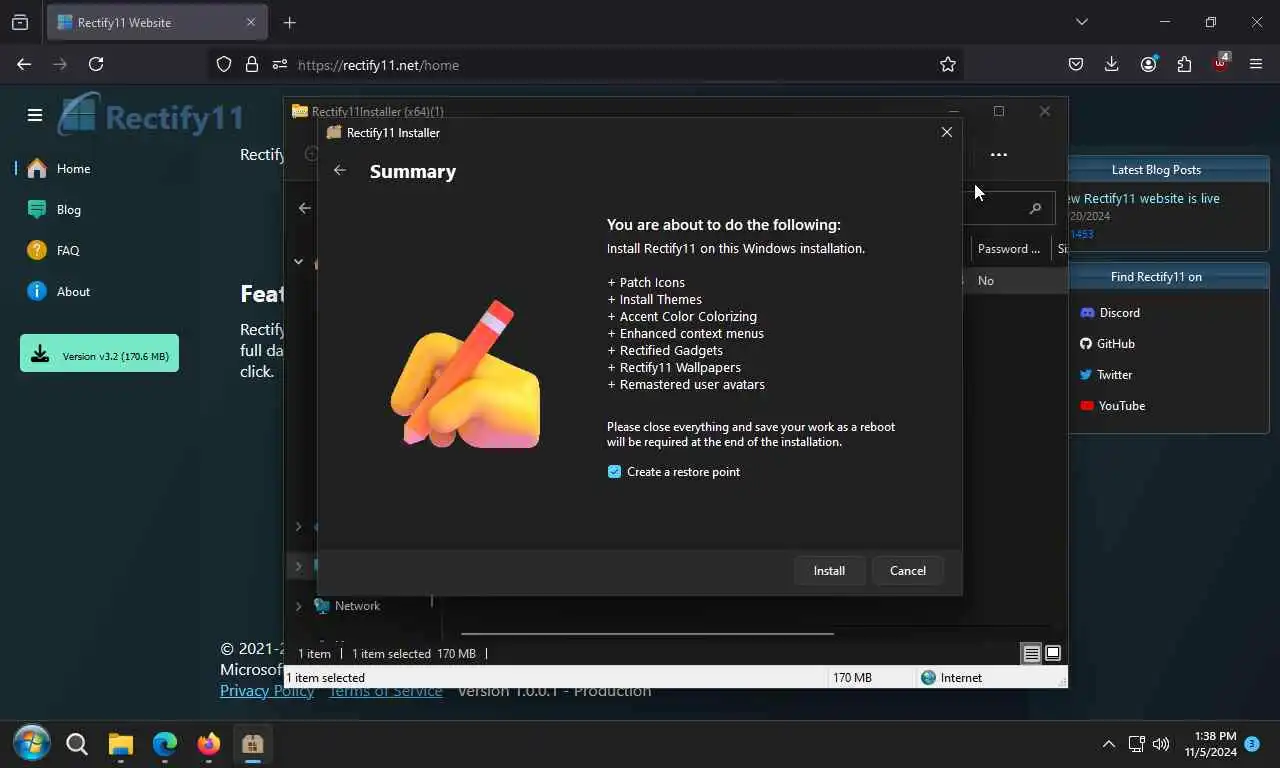Image resolution: width=1280 pixels, height=768 pixels.
Task: Open network icon in system tray
Action: coord(1136,744)
